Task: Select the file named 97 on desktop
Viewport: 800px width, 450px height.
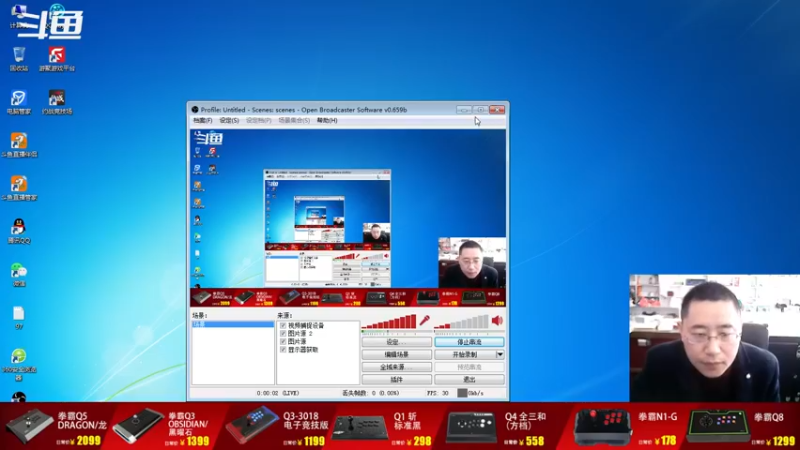Action: 19,318
